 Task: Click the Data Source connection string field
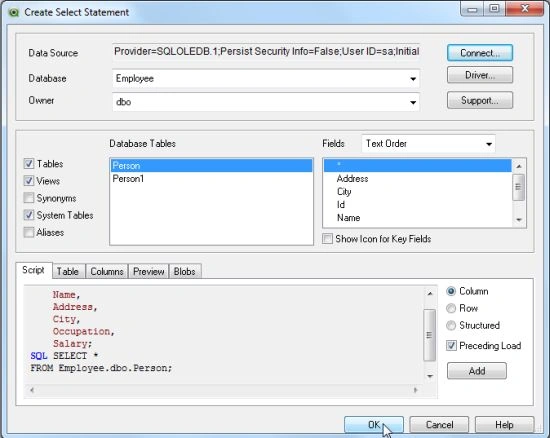coord(266,52)
